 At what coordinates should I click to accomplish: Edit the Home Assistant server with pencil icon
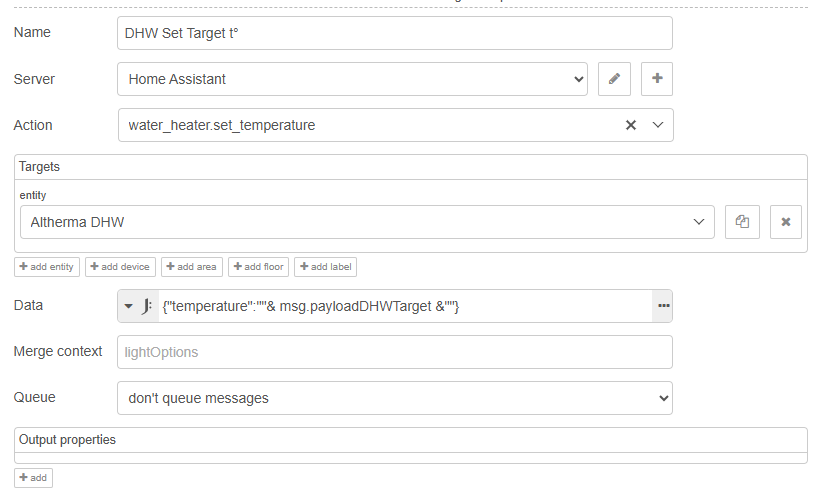pos(614,79)
